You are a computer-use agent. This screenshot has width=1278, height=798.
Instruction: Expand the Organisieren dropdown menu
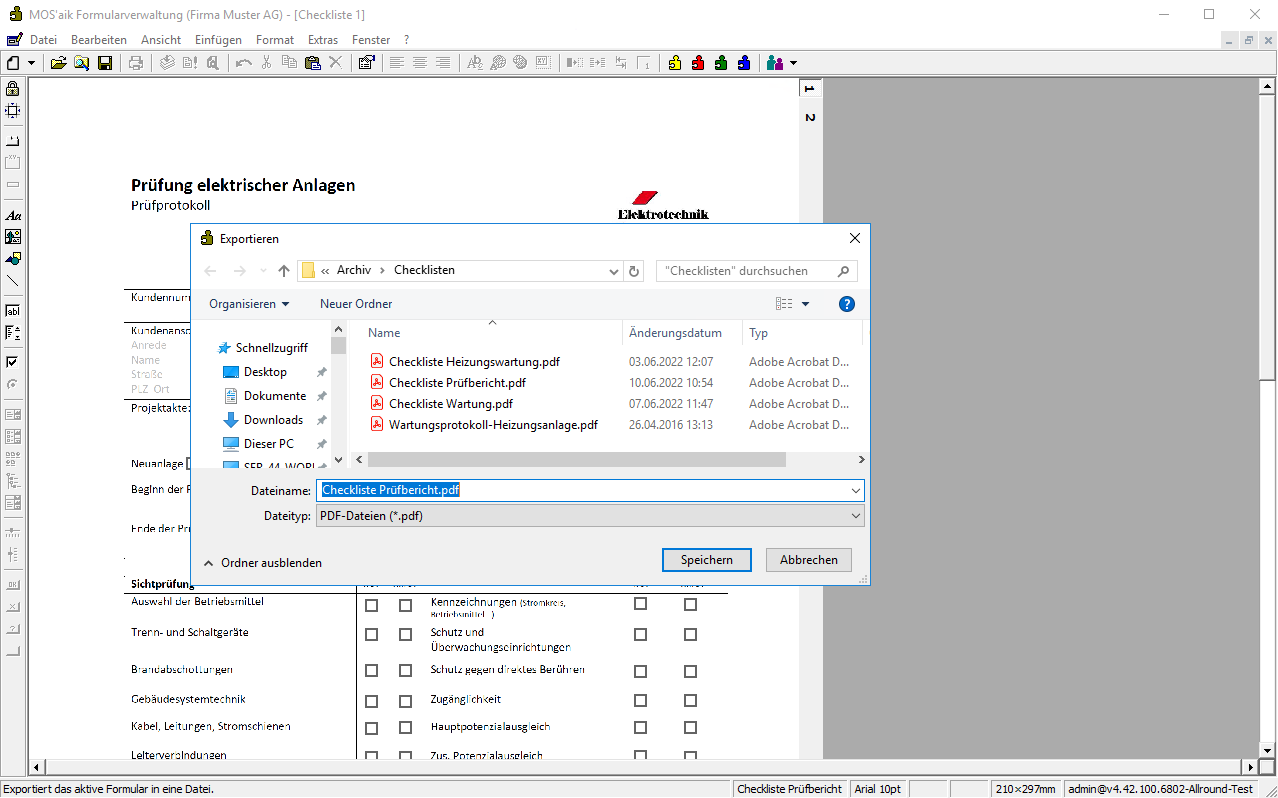coord(249,304)
